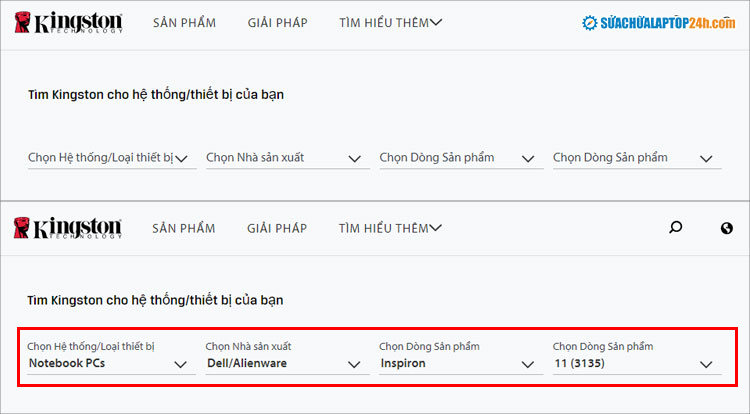Click the Kingston logo in the top header
This screenshot has width=750, height=414.
[x=68, y=22]
